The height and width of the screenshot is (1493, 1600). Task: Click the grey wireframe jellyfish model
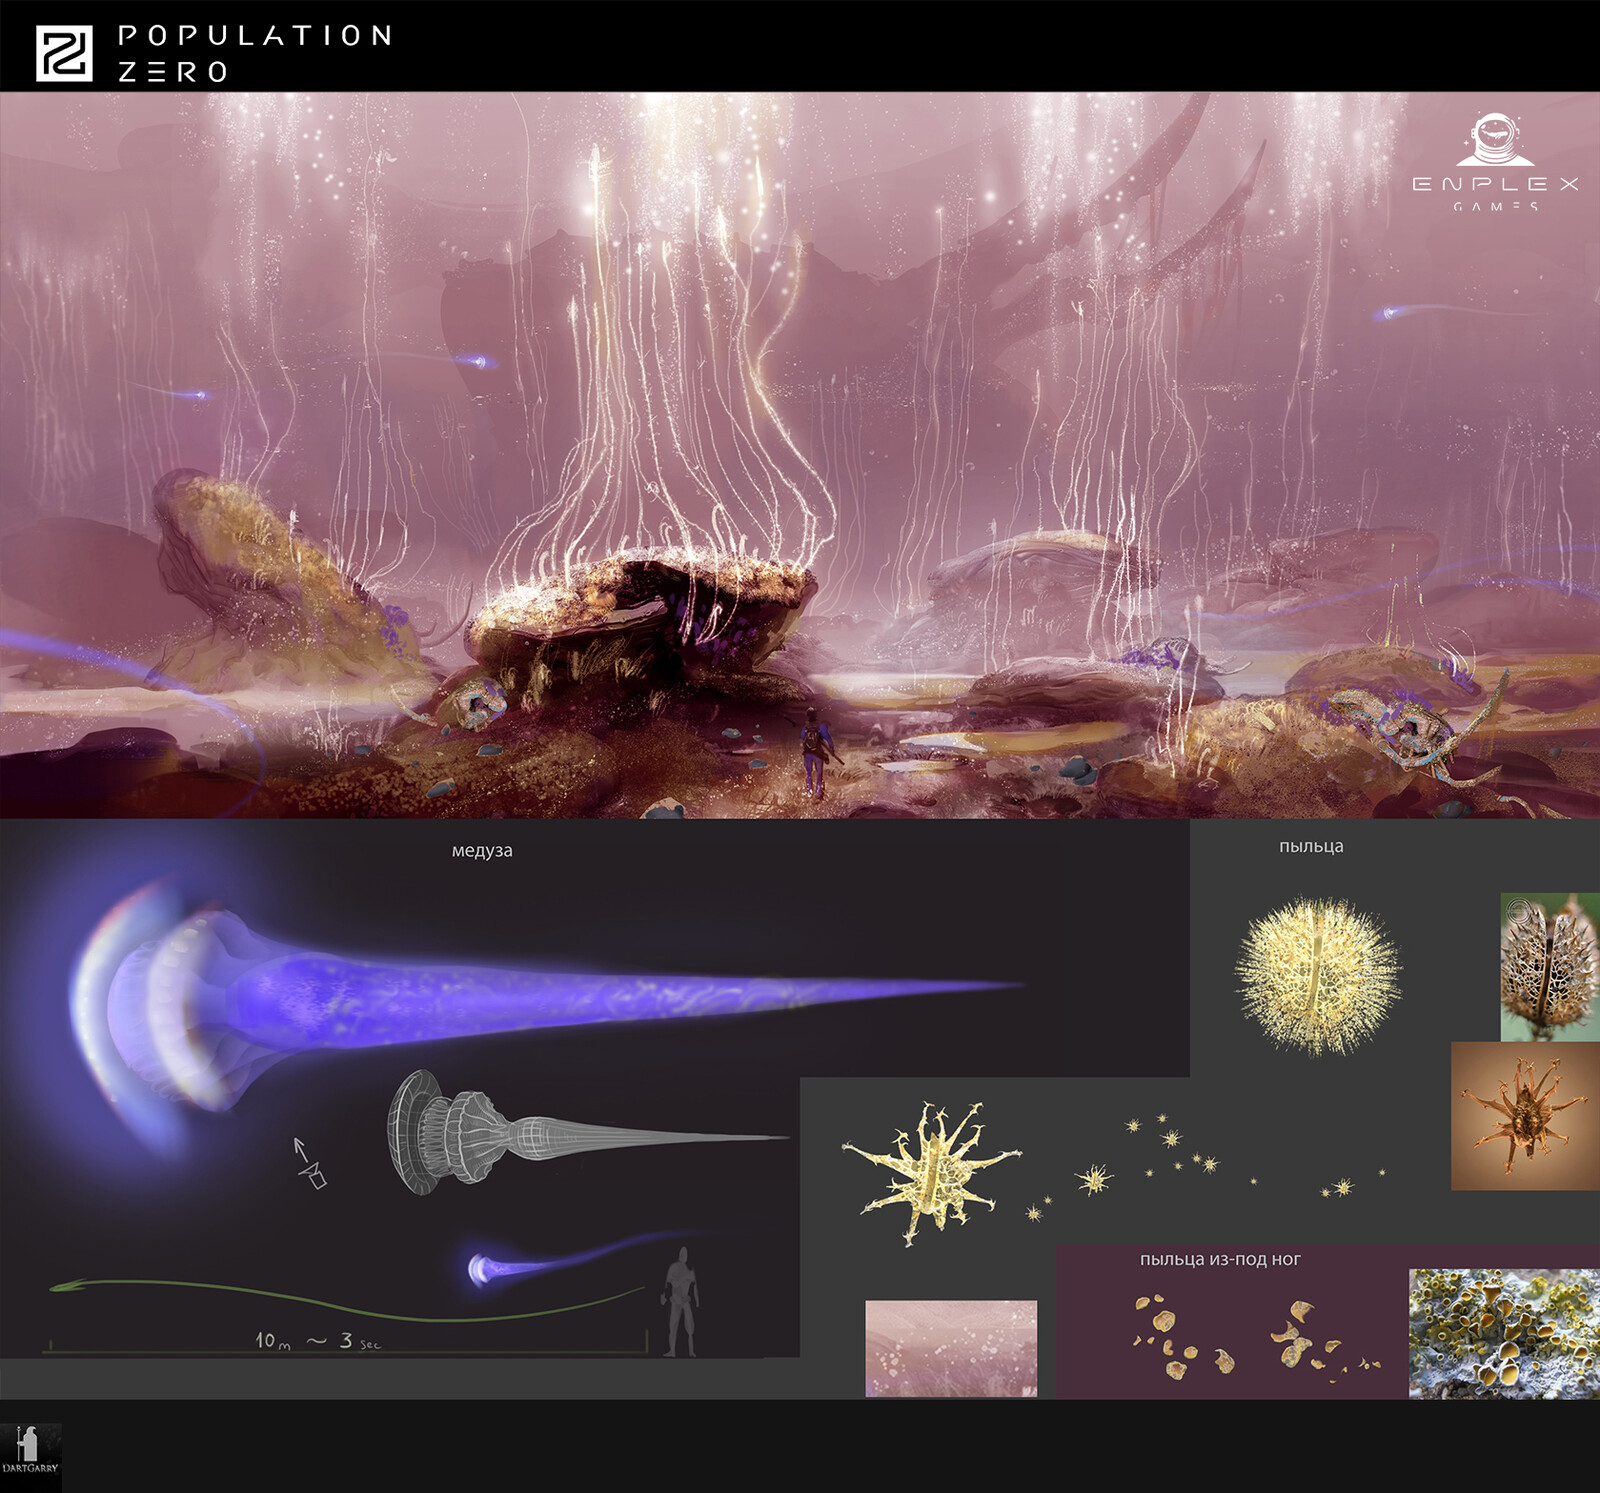click(x=588, y=1132)
